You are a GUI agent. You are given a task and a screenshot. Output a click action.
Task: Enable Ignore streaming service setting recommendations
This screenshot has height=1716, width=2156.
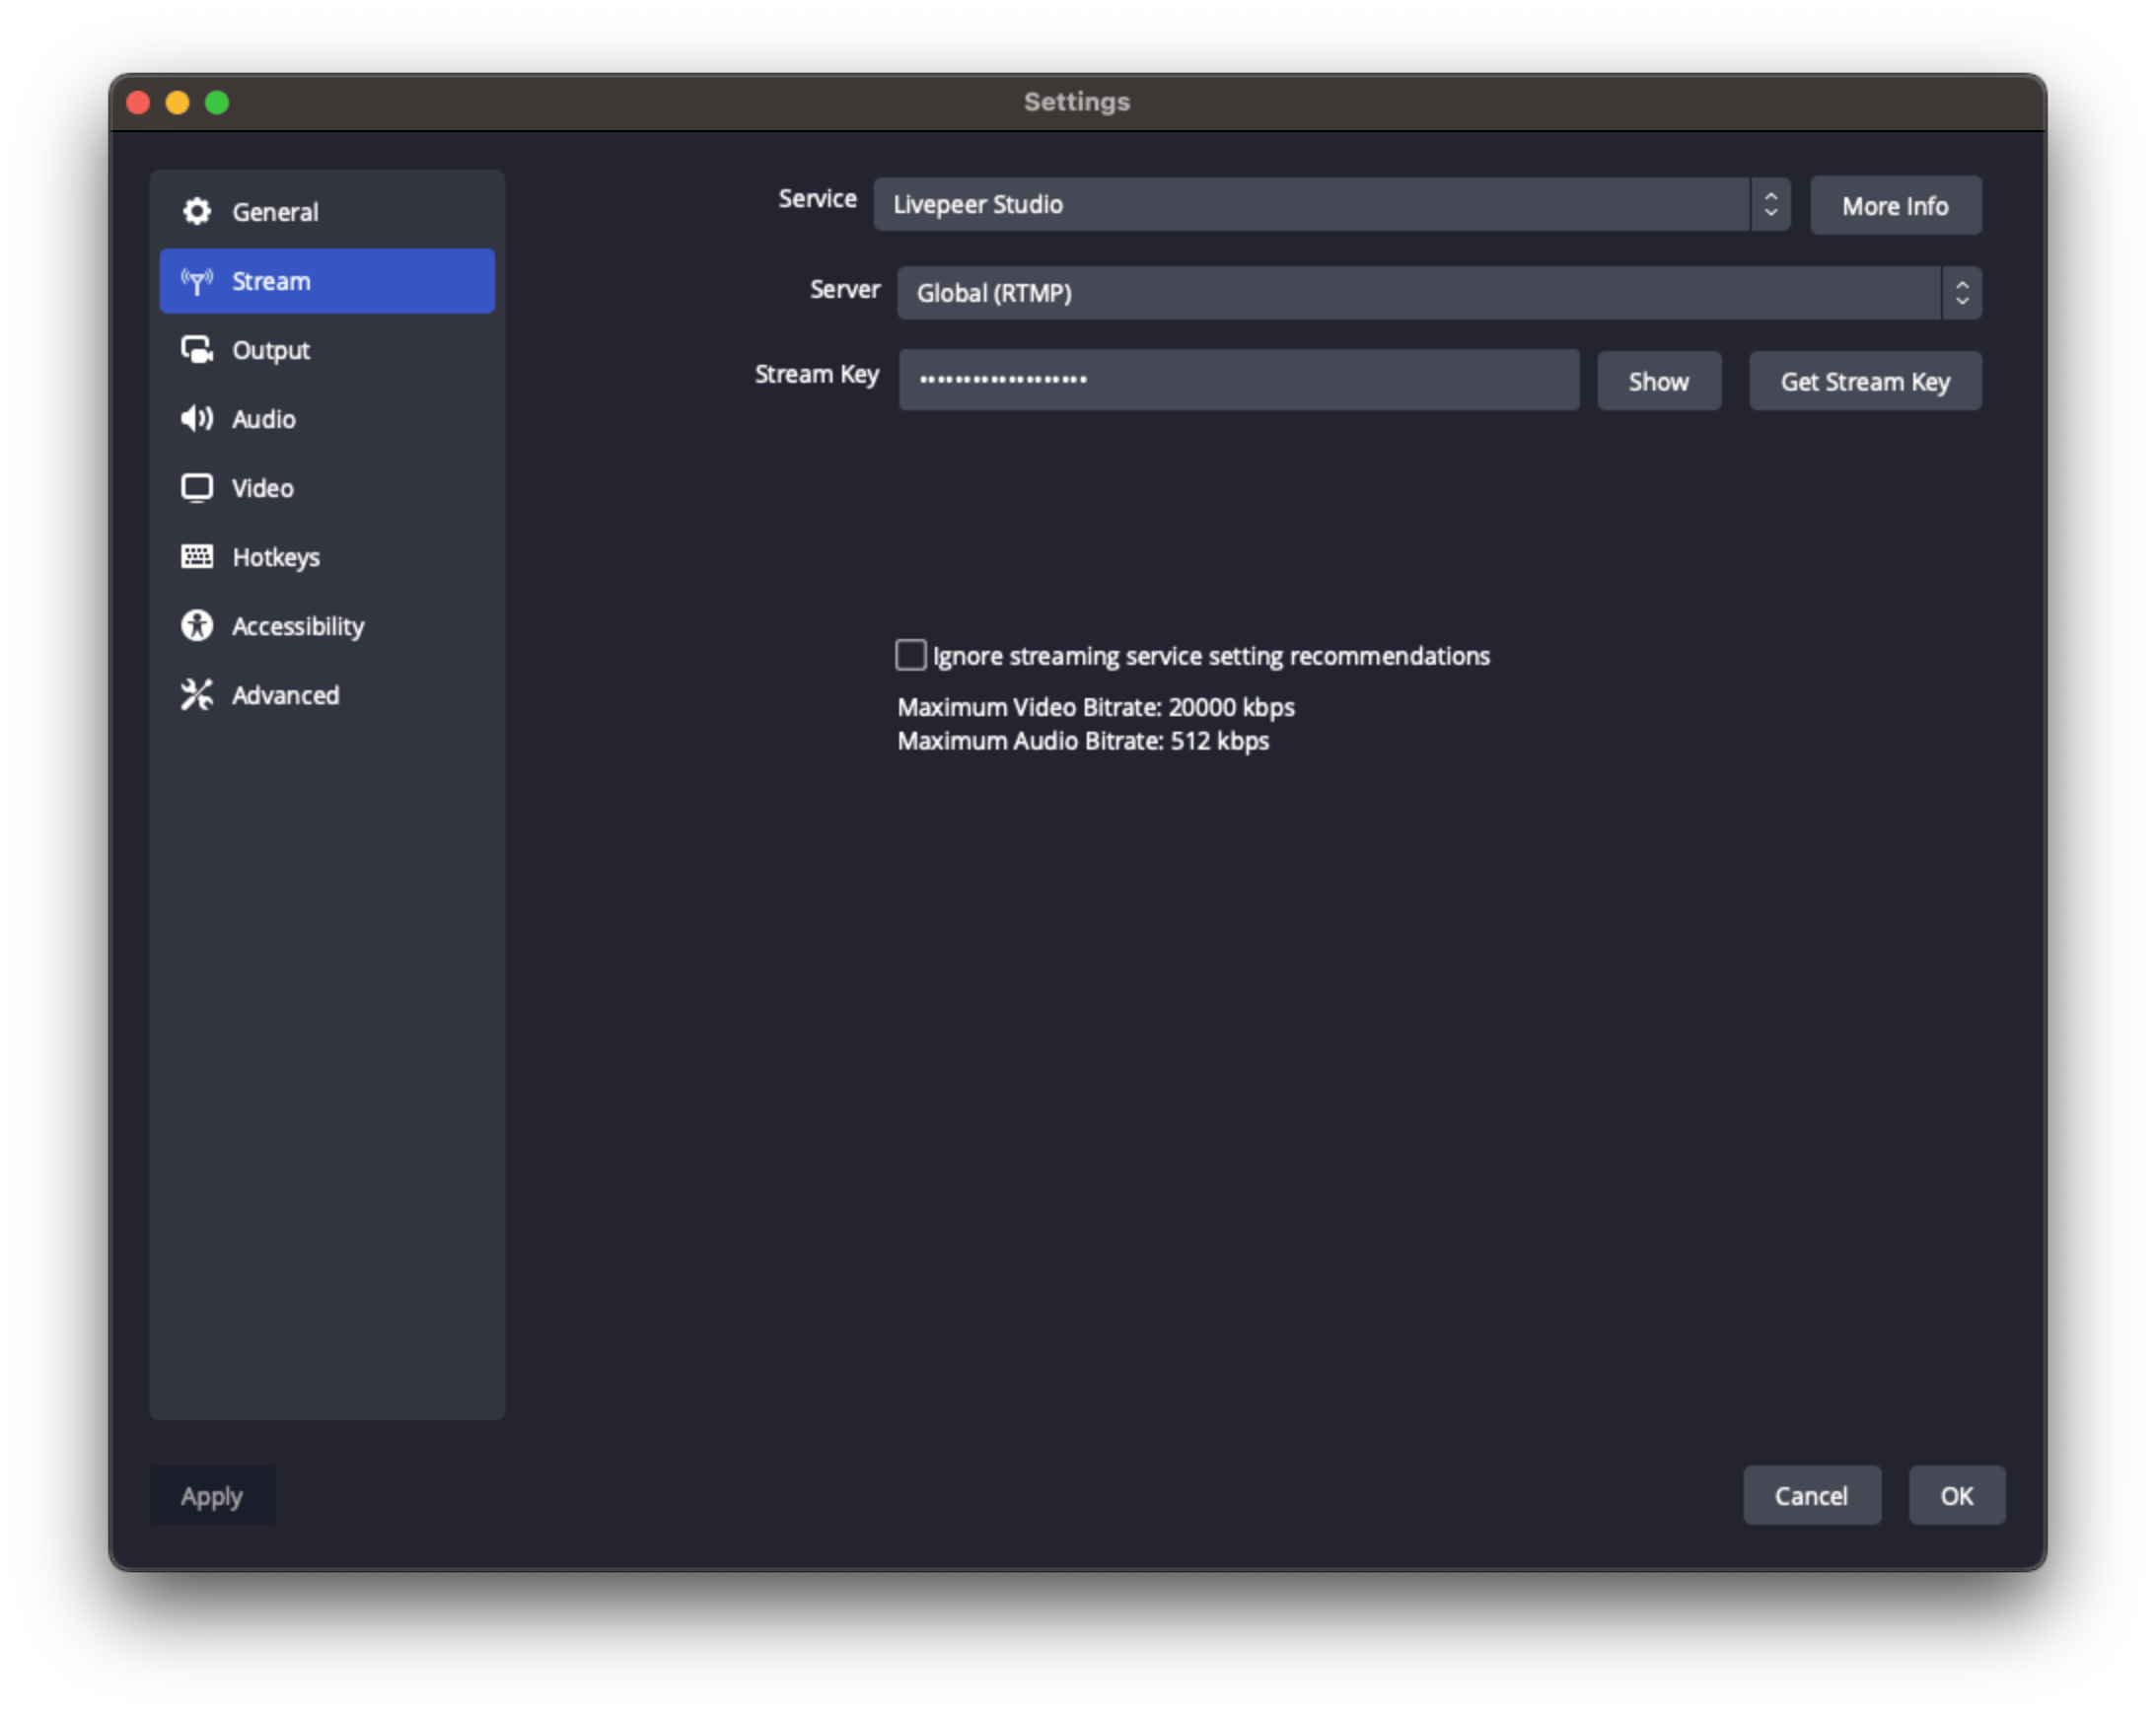[x=911, y=655]
